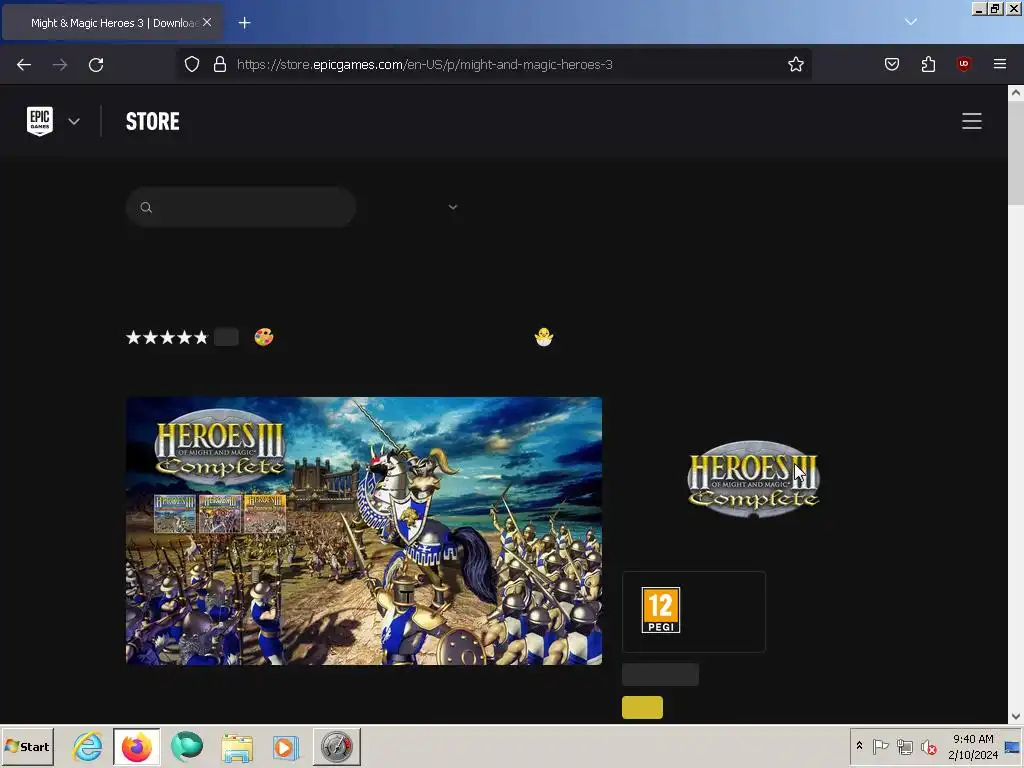
Task: Open the STORE home link
Action: [x=152, y=121]
